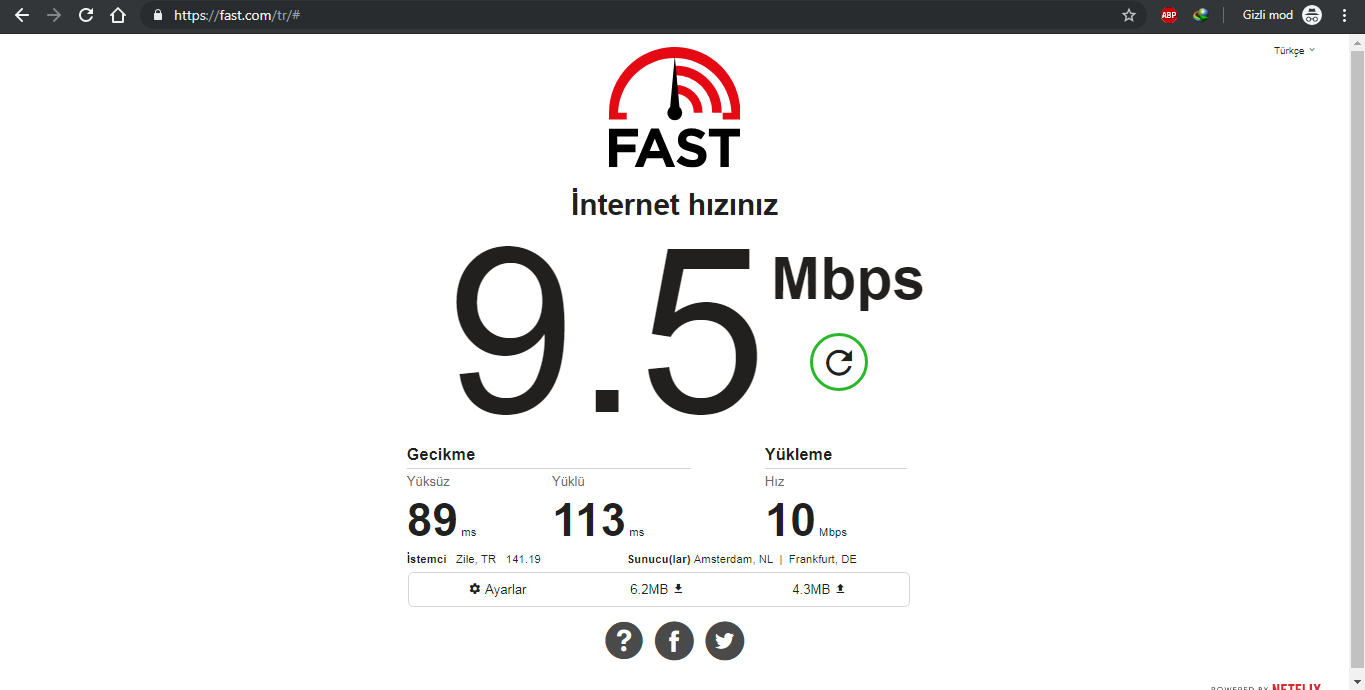Click the green retest refresh circle

pyautogui.click(x=839, y=362)
